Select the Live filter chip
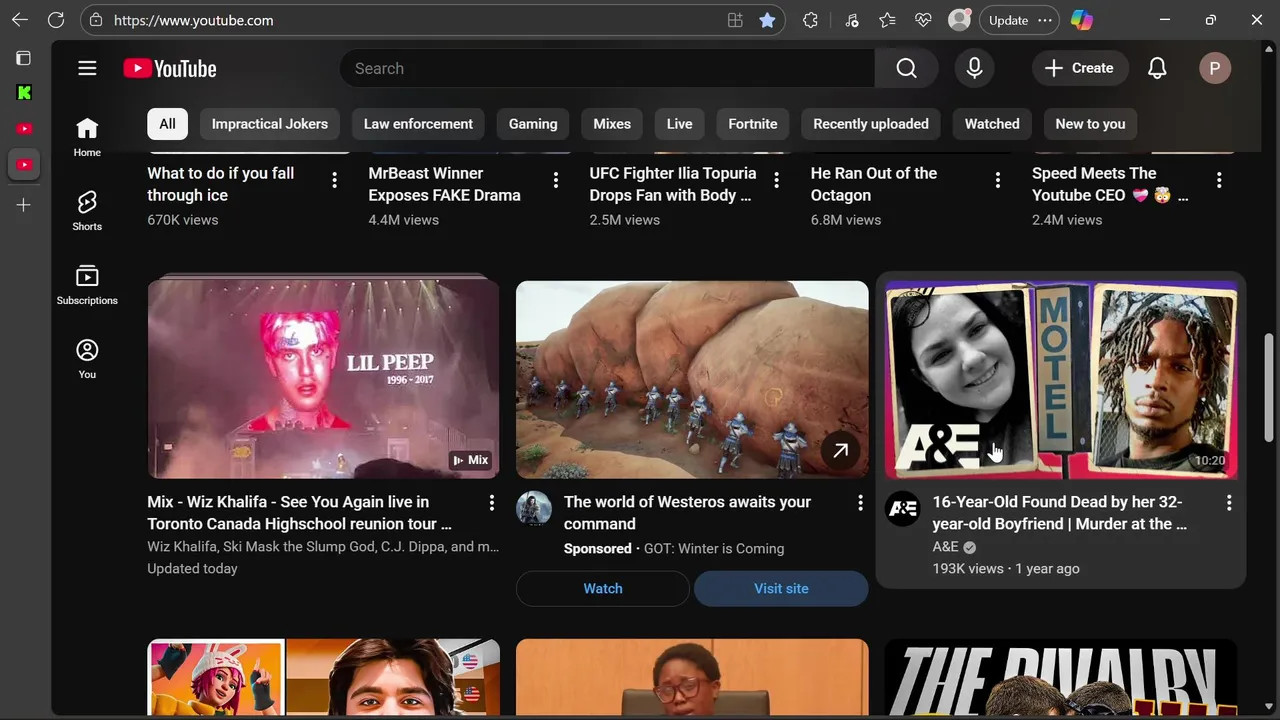 coord(680,124)
